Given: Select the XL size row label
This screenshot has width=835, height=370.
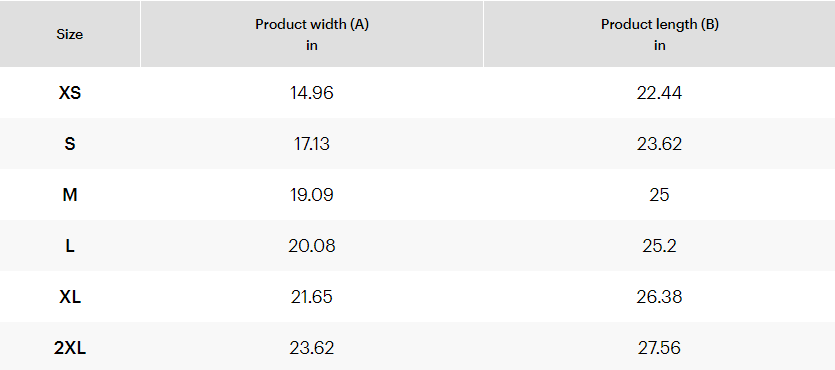Looking at the screenshot, I should coord(70,297).
